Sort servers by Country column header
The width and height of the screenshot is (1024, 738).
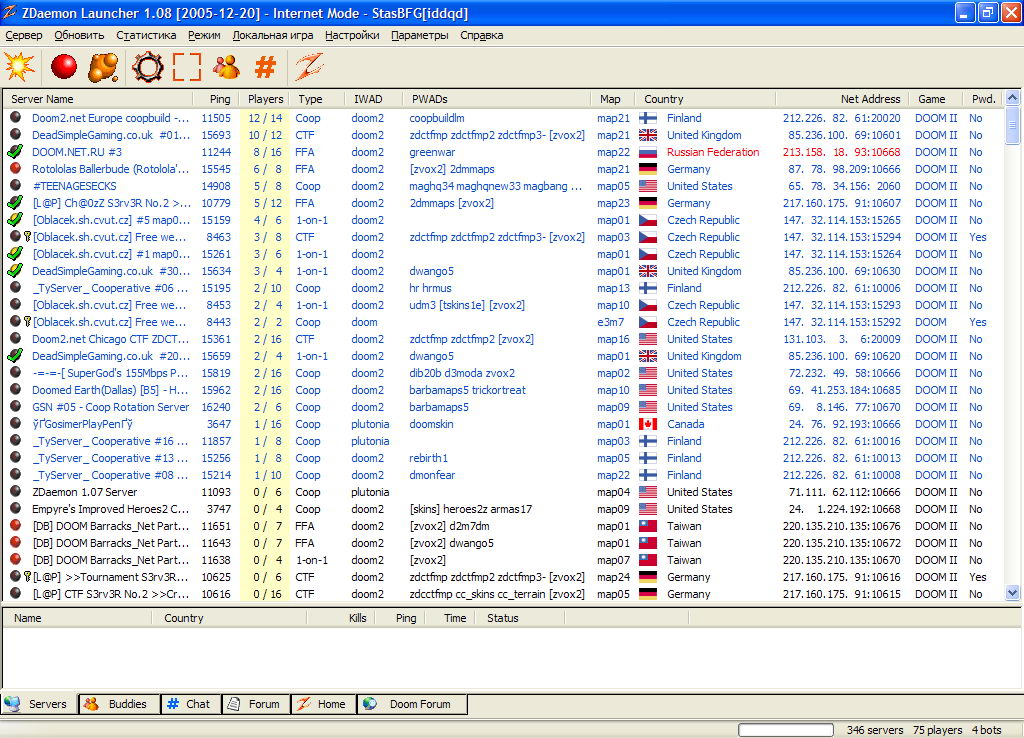click(664, 99)
